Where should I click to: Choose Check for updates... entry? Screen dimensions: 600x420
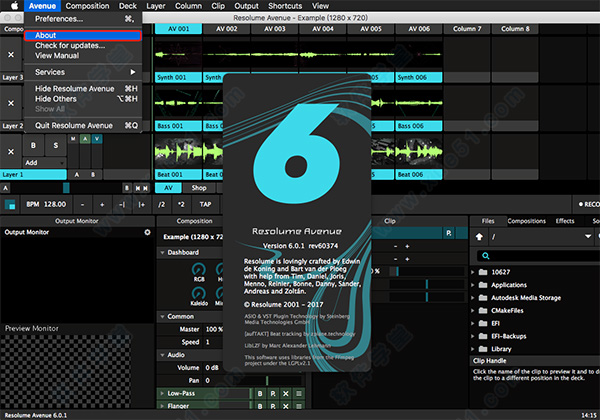click(x=83, y=46)
